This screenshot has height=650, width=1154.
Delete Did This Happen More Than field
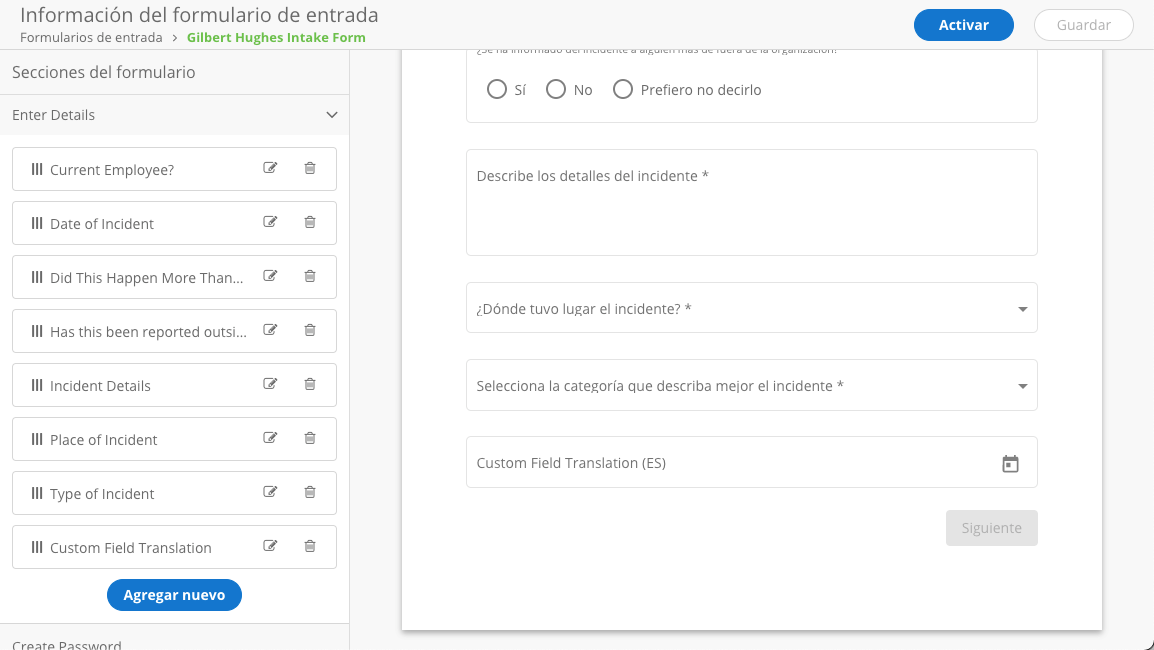click(x=310, y=276)
